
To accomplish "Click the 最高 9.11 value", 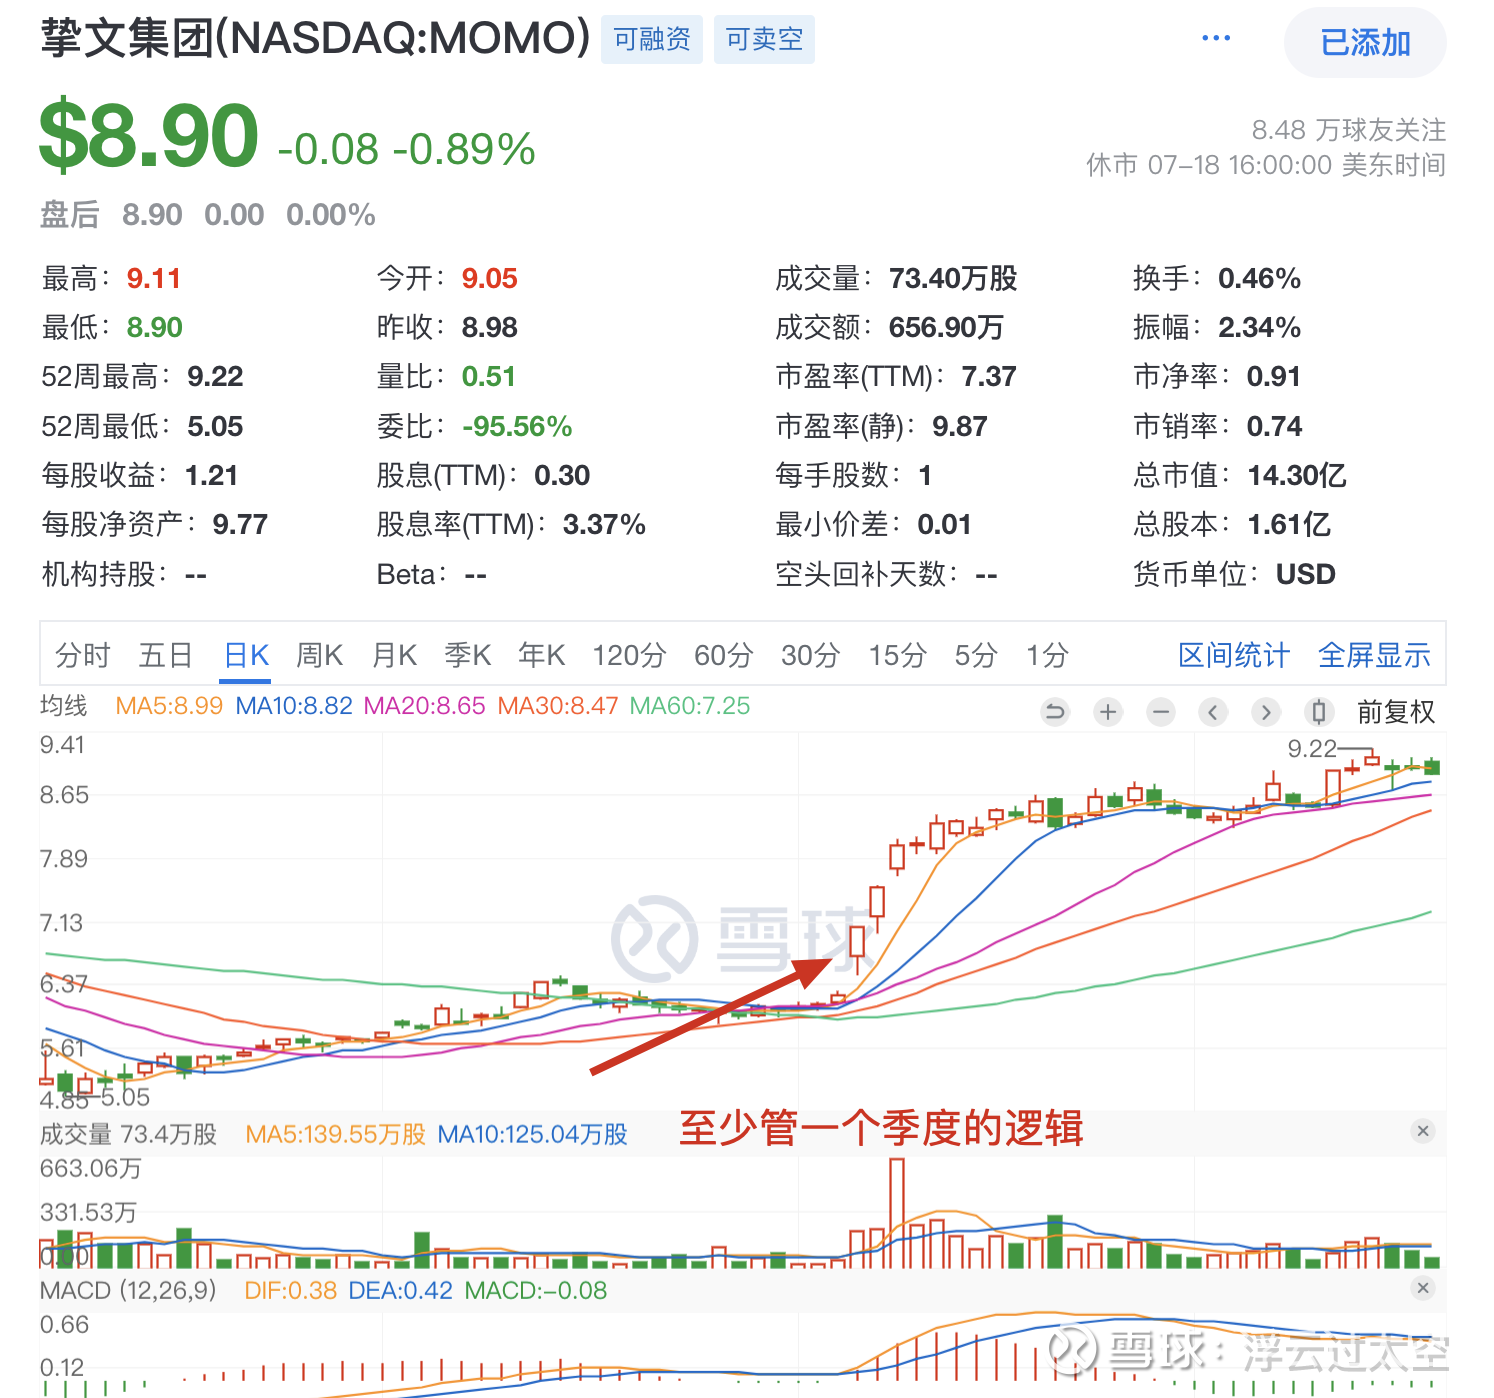I will [153, 278].
